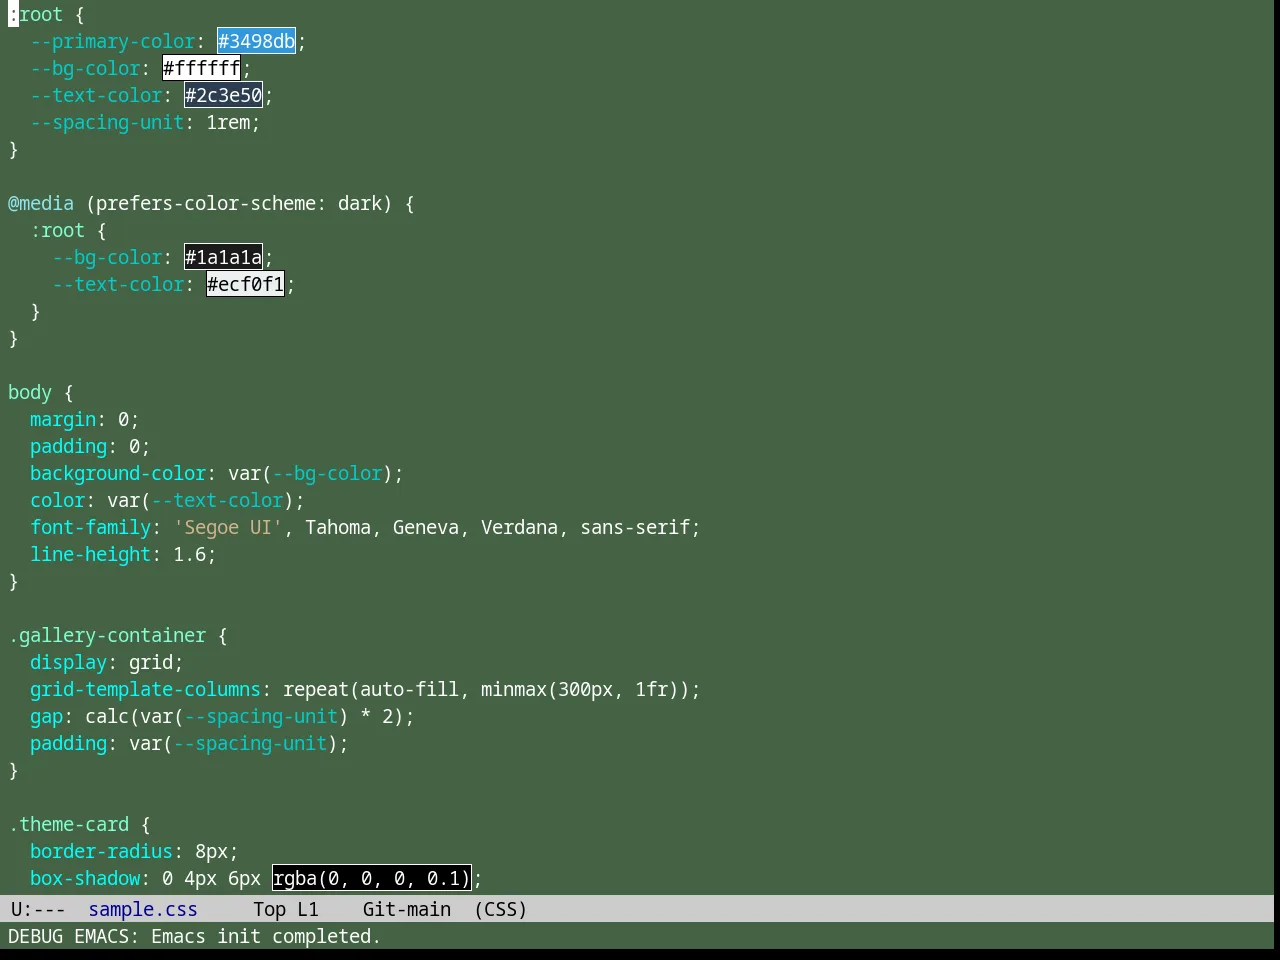Click the Geneva font name
The width and height of the screenshot is (1280, 960).
[426, 527]
